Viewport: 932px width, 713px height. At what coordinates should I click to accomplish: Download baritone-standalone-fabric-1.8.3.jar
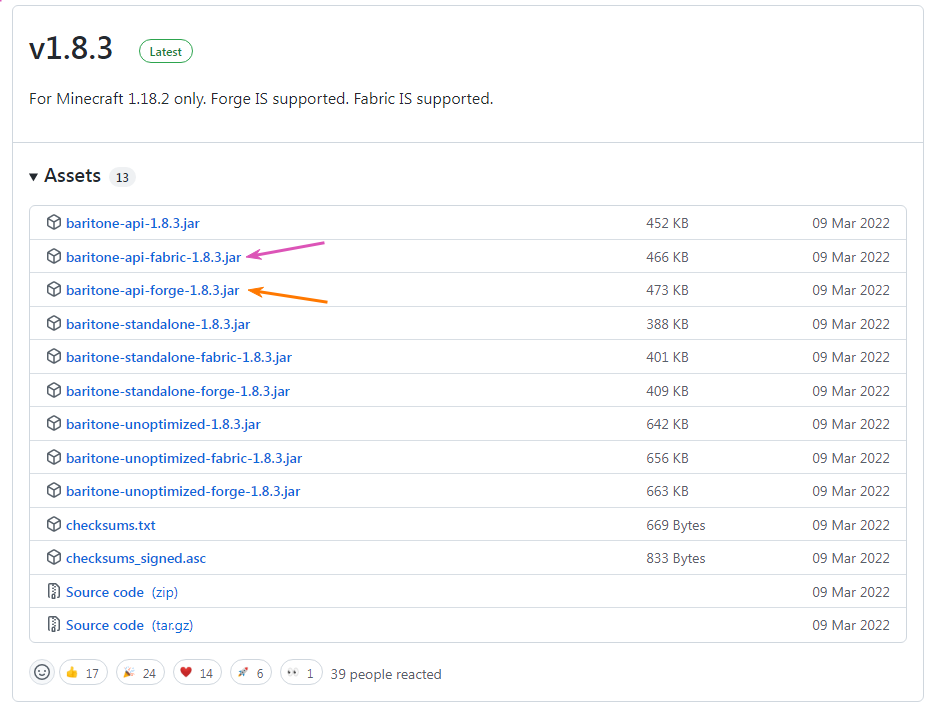[x=179, y=358]
